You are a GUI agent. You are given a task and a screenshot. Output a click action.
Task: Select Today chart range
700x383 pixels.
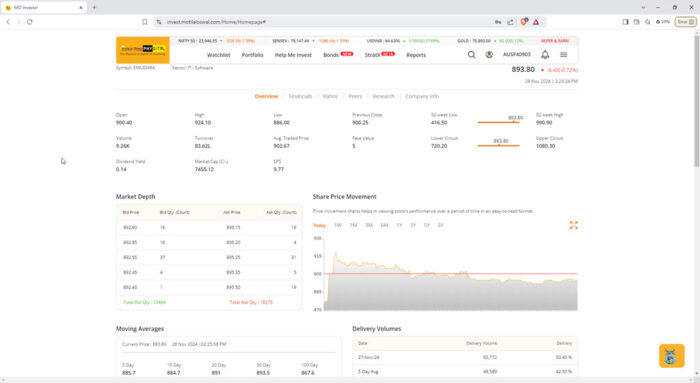(319, 225)
